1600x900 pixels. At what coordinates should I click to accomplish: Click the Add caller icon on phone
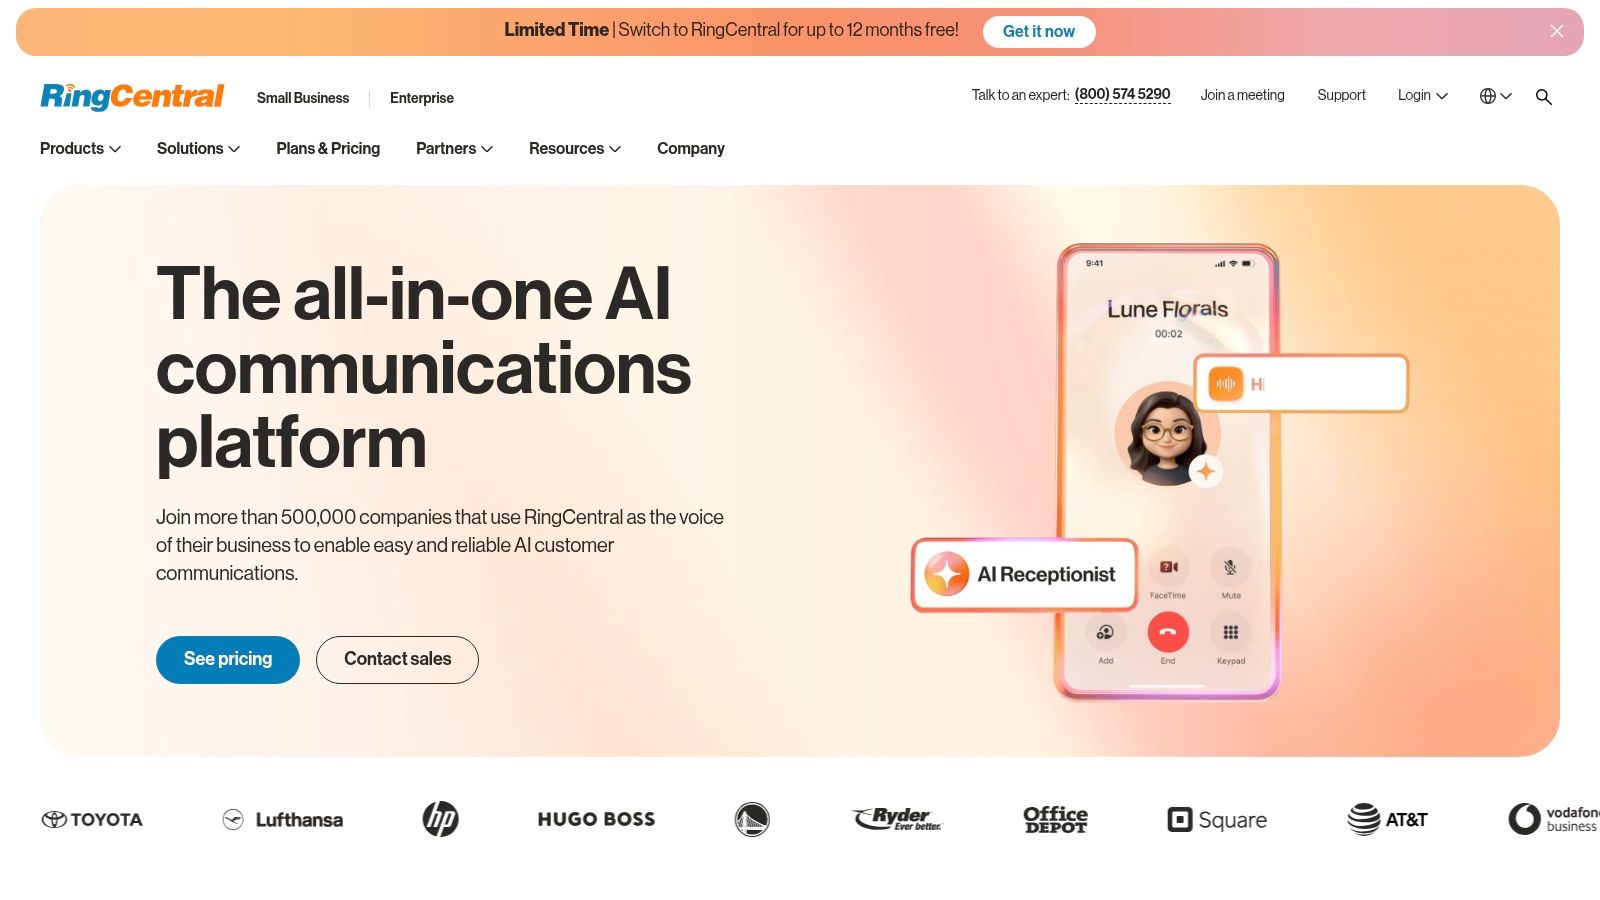1105,632
